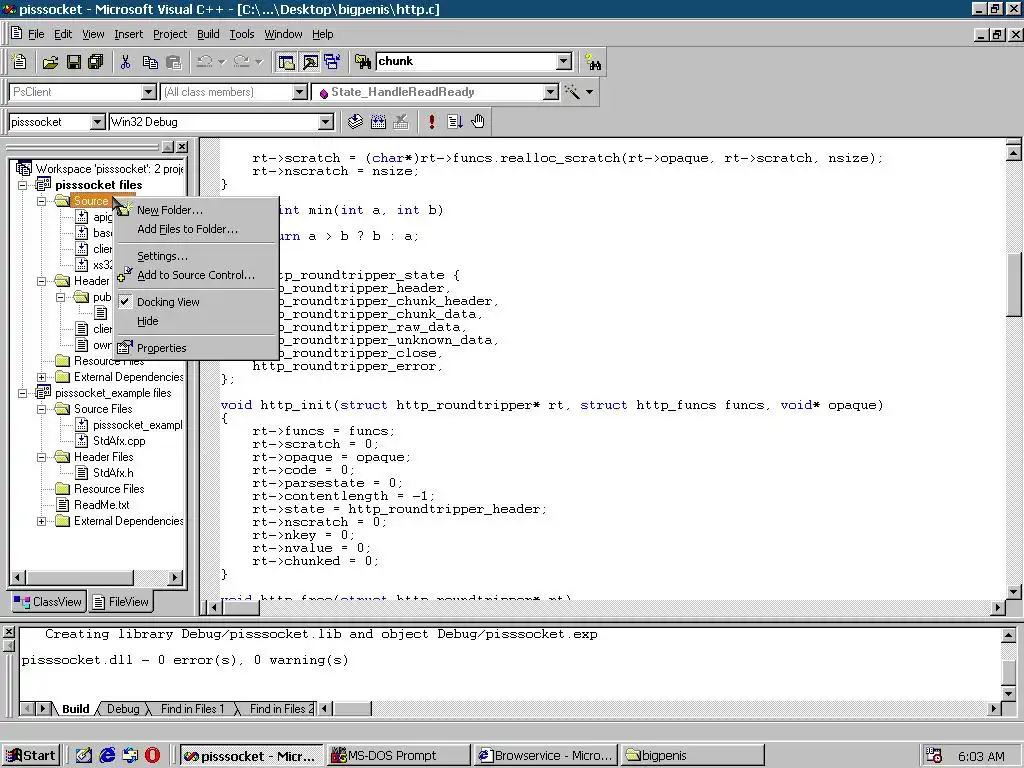This screenshot has width=1024, height=768.
Task: Collapse the pisssocket files tree node
Action: pos(23,185)
